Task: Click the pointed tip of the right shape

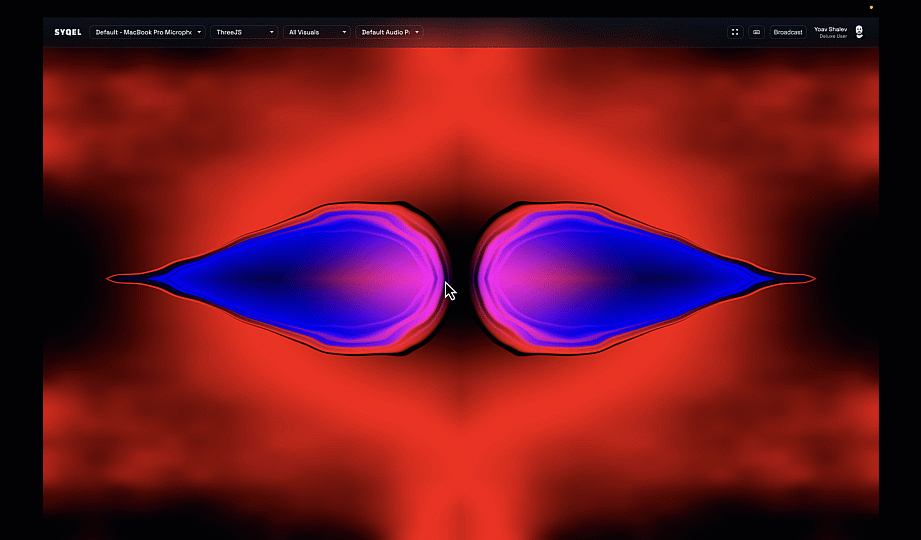Action: tap(812, 278)
